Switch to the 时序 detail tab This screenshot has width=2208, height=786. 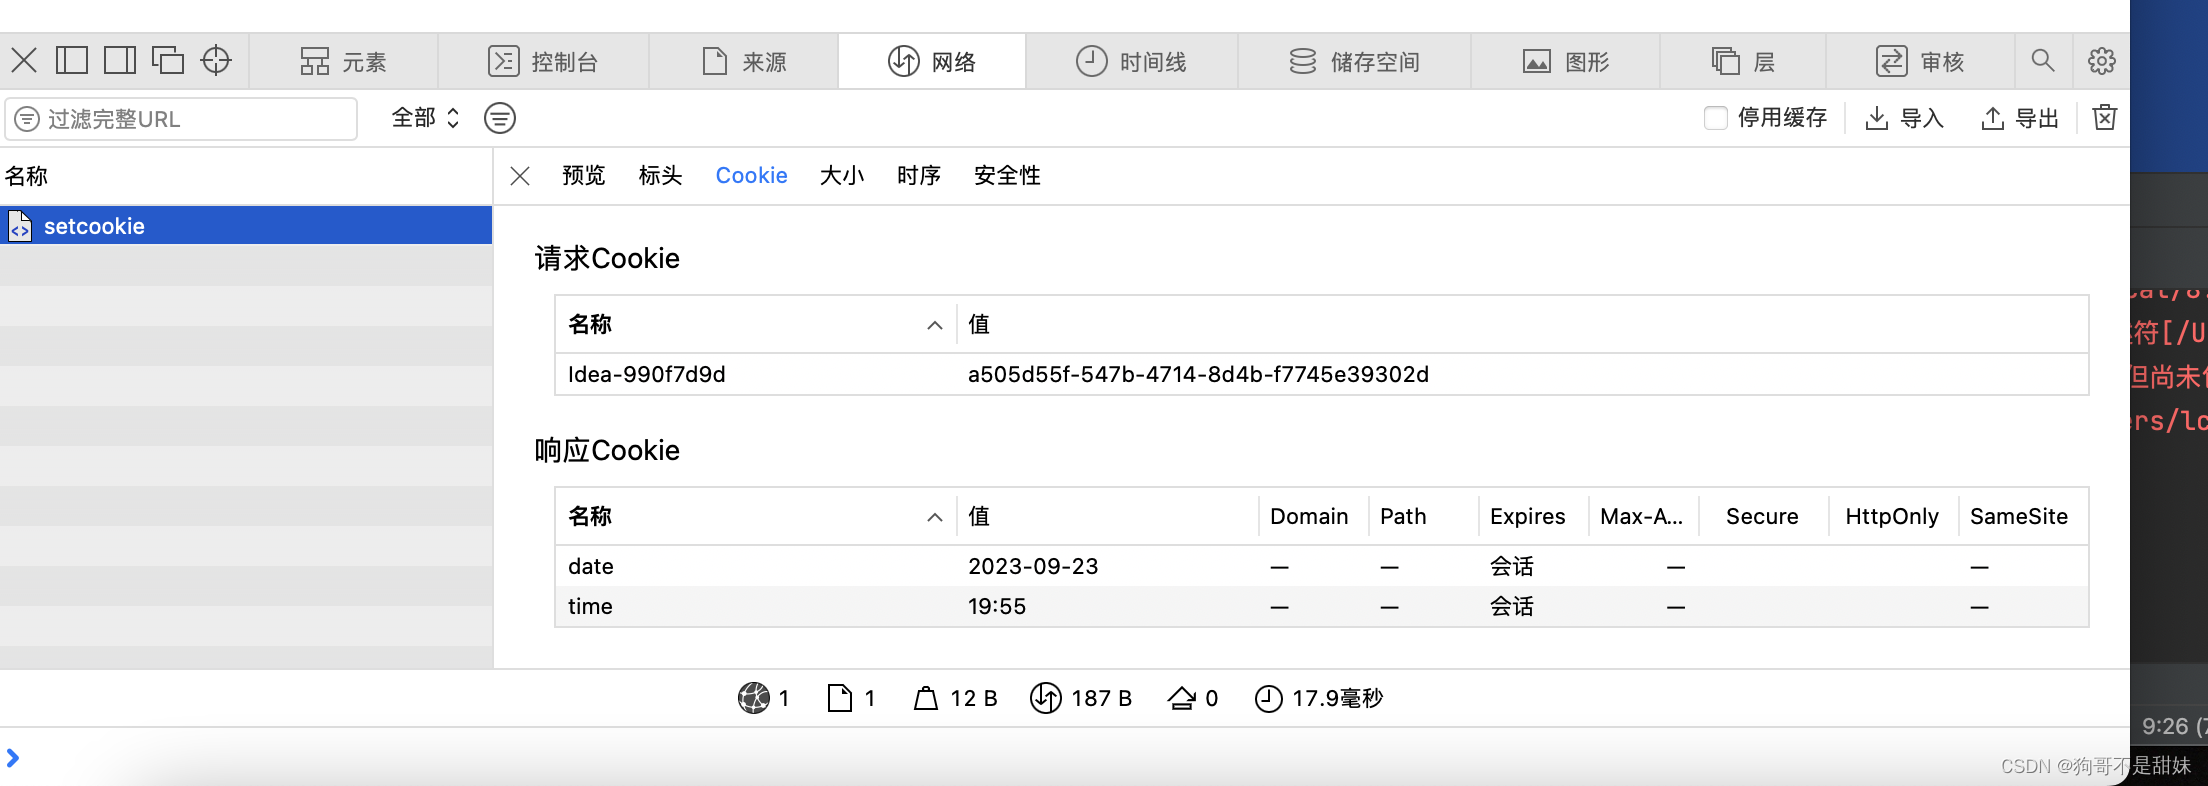pyautogui.click(x=919, y=176)
